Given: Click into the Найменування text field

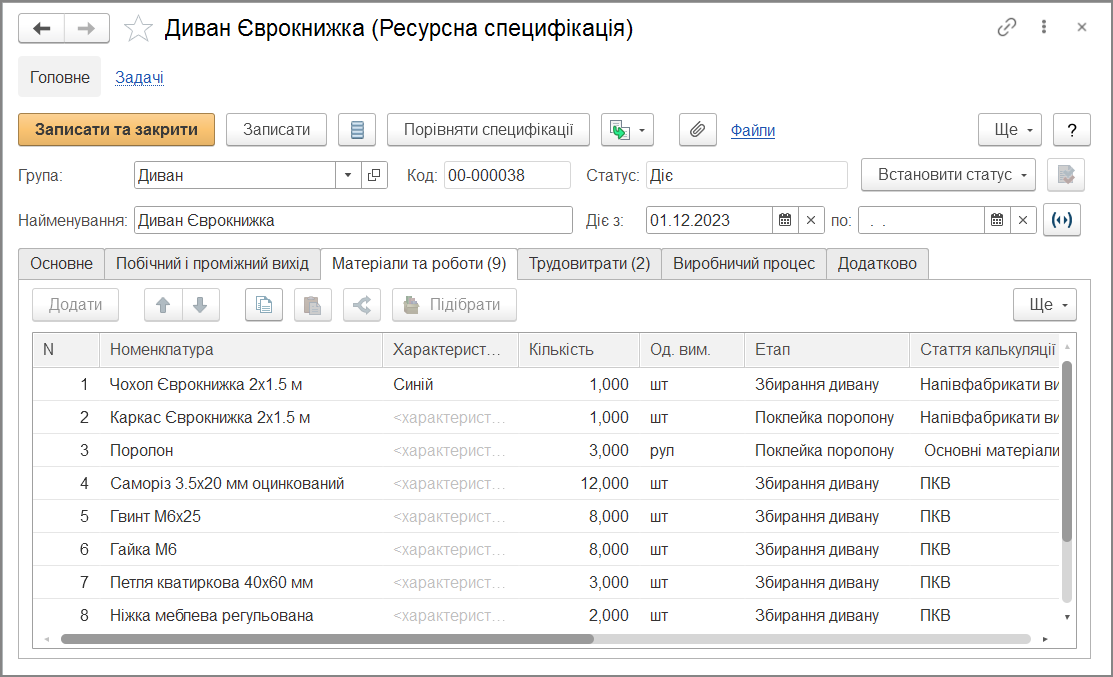Looking at the screenshot, I should (x=352, y=220).
